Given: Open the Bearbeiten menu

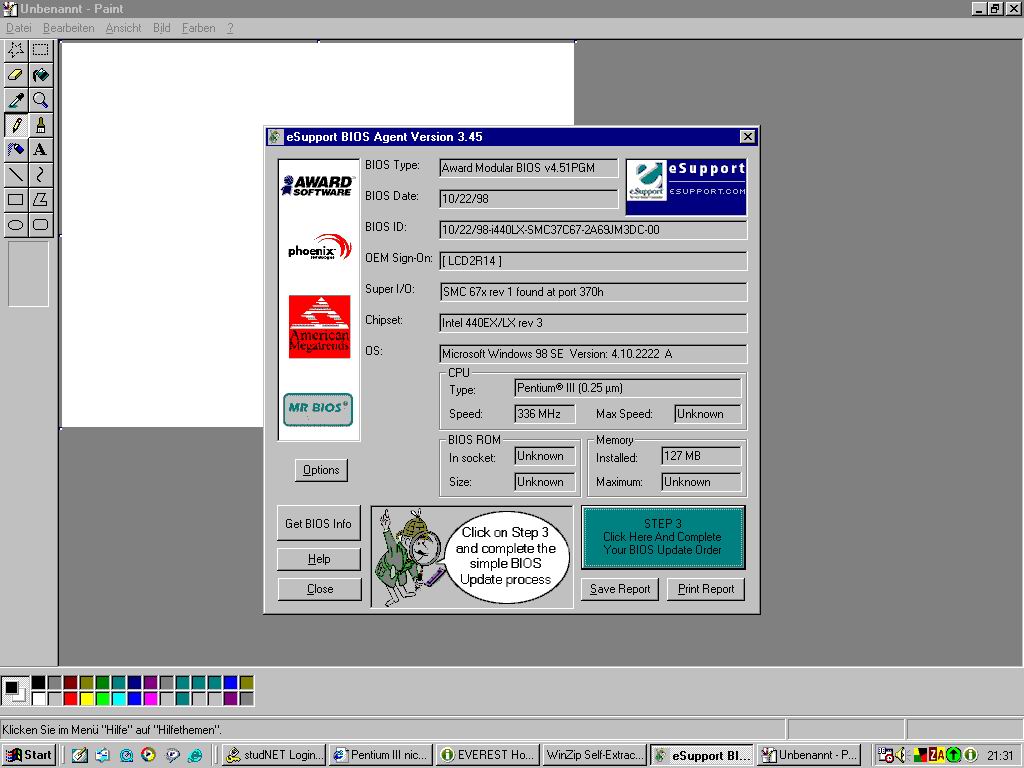Looking at the screenshot, I should pos(69,28).
